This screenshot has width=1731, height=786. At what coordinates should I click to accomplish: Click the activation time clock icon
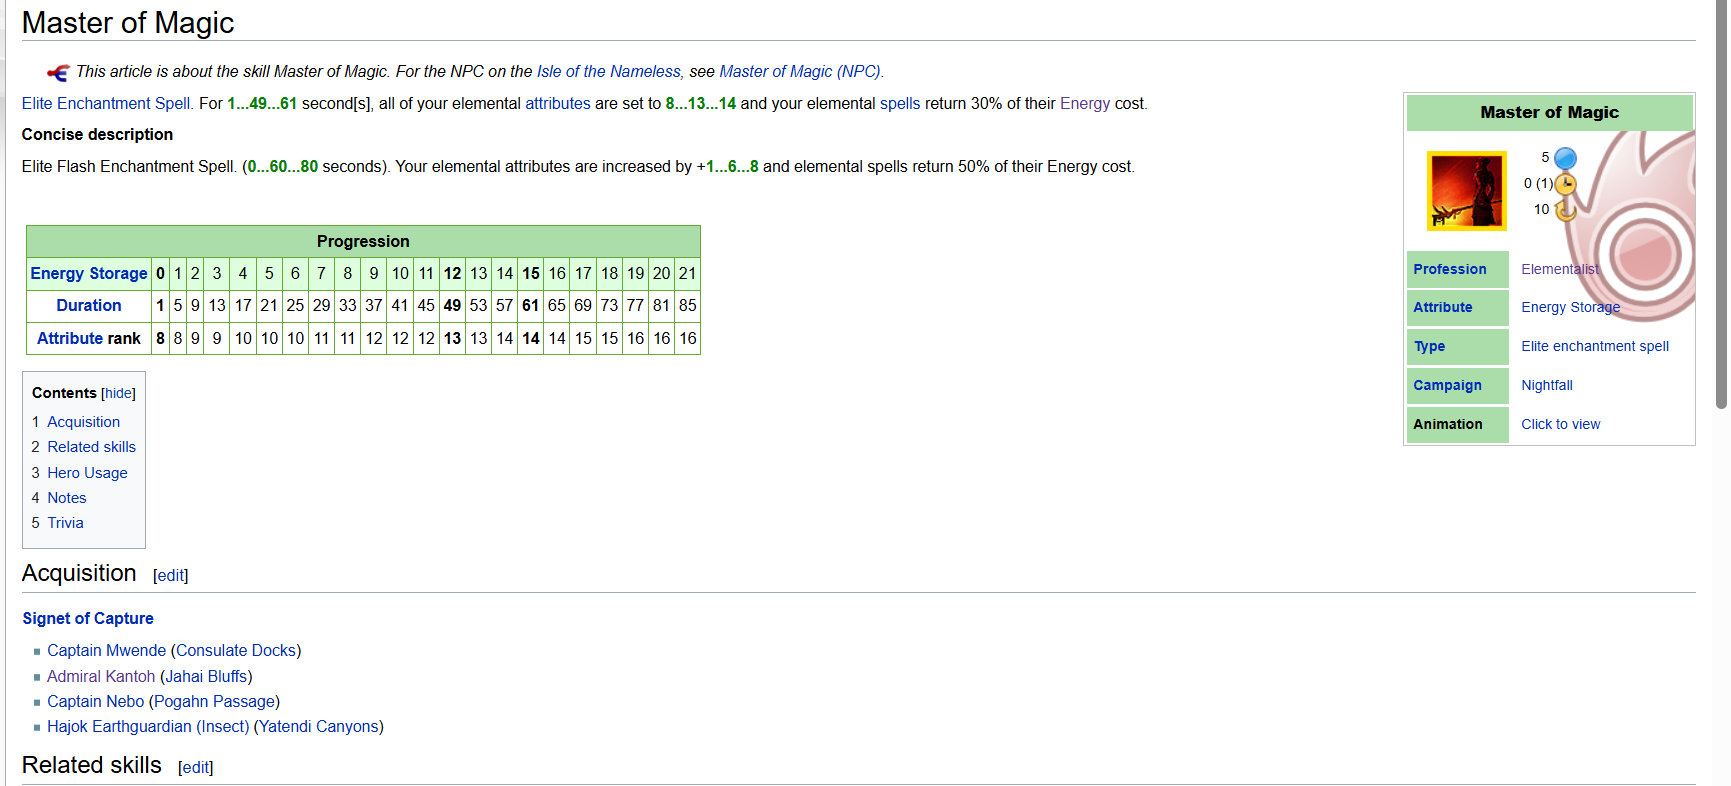click(1566, 184)
